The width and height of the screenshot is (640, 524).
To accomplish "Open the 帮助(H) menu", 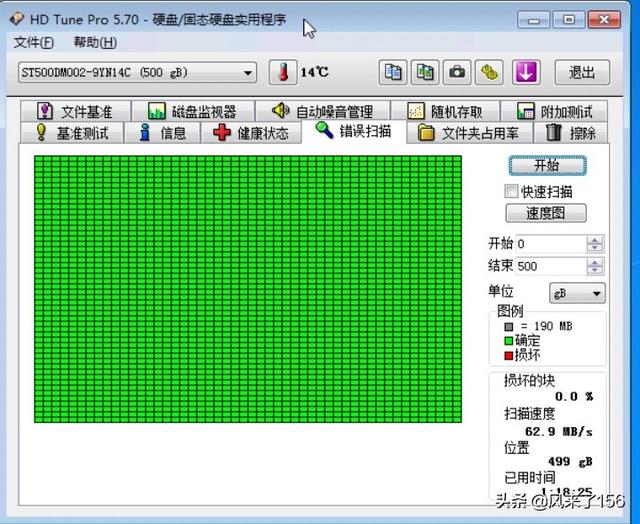I will click(95, 42).
